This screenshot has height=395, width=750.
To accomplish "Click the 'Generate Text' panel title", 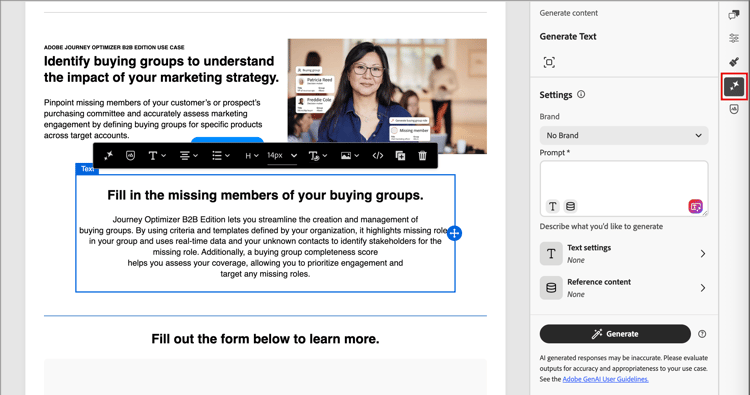I will click(568, 36).
